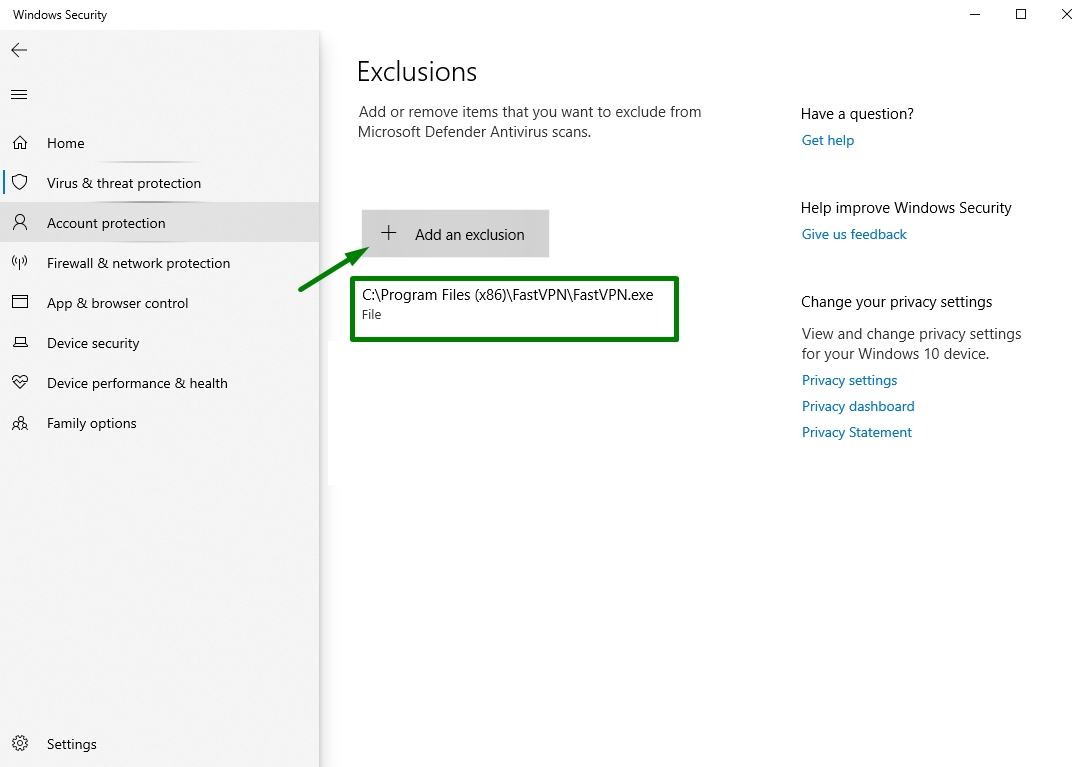Open Device performance & health
The height and width of the screenshot is (767, 1086).
click(x=159, y=383)
